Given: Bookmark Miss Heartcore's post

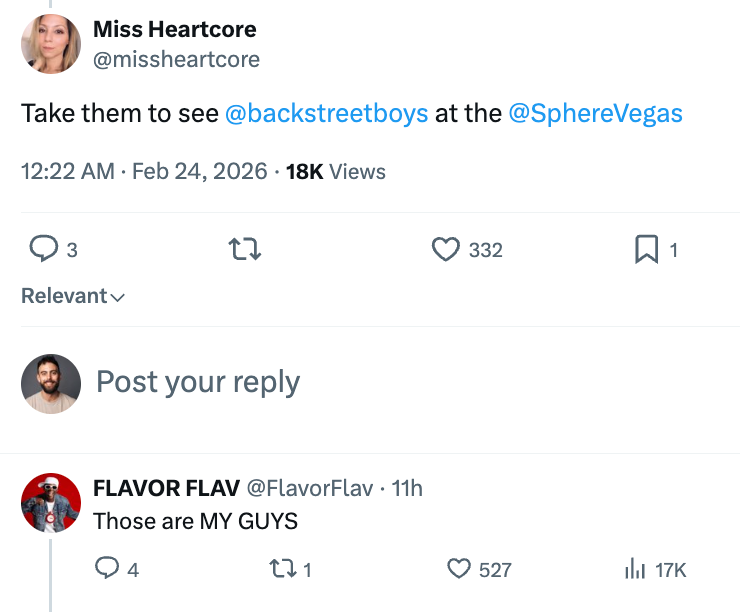Looking at the screenshot, I should (x=647, y=250).
